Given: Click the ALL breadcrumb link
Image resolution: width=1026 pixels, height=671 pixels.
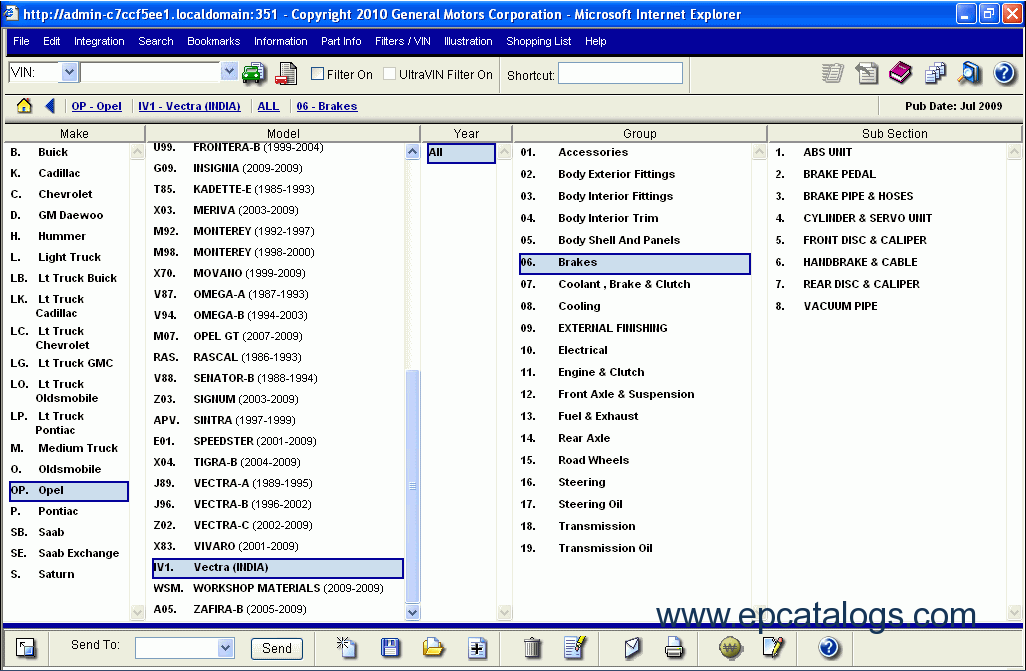Looking at the screenshot, I should [268, 106].
